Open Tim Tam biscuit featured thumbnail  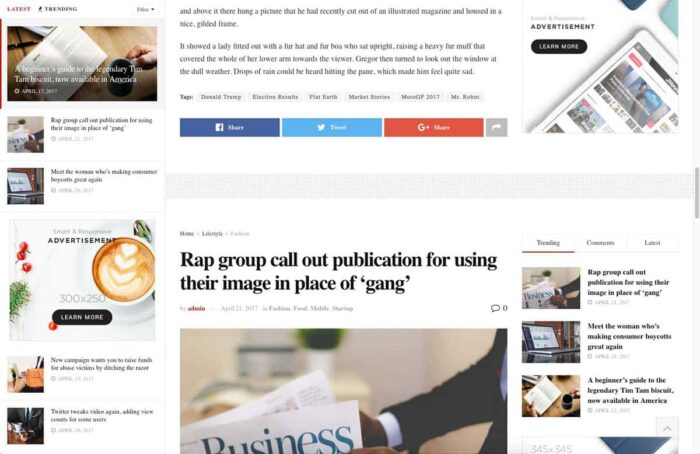pos(82,63)
